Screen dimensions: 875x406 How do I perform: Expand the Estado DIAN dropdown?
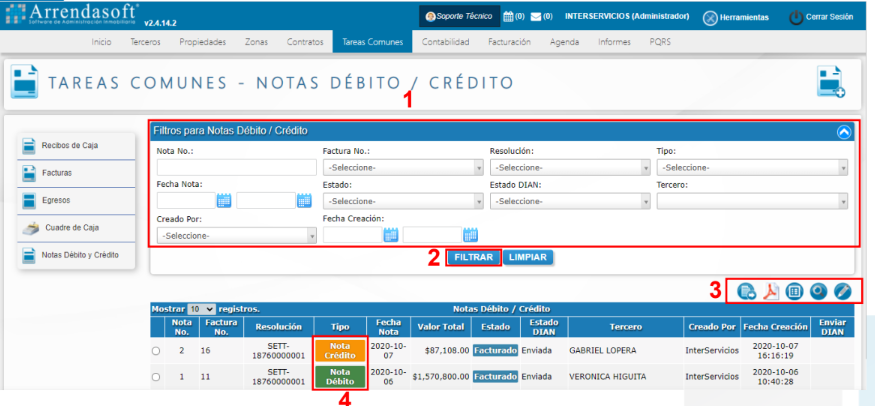[x=569, y=201]
